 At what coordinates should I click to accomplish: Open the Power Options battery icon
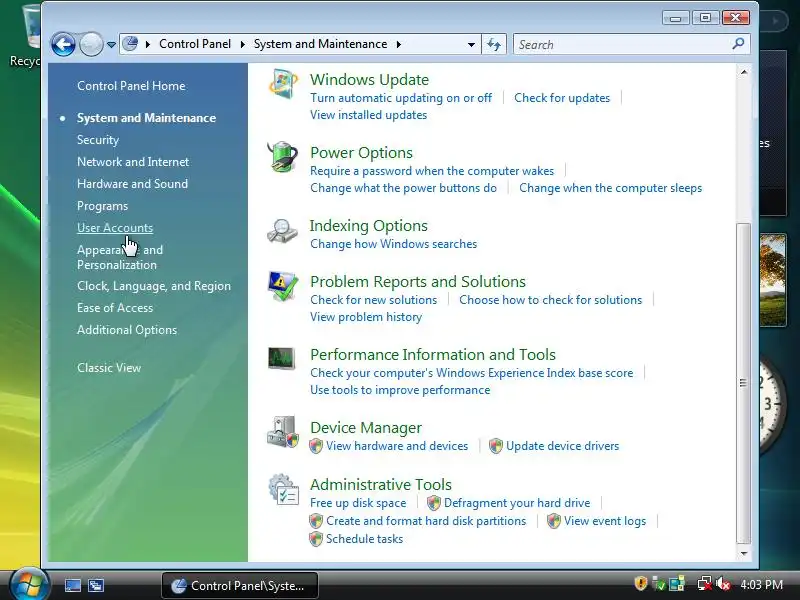click(x=282, y=157)
